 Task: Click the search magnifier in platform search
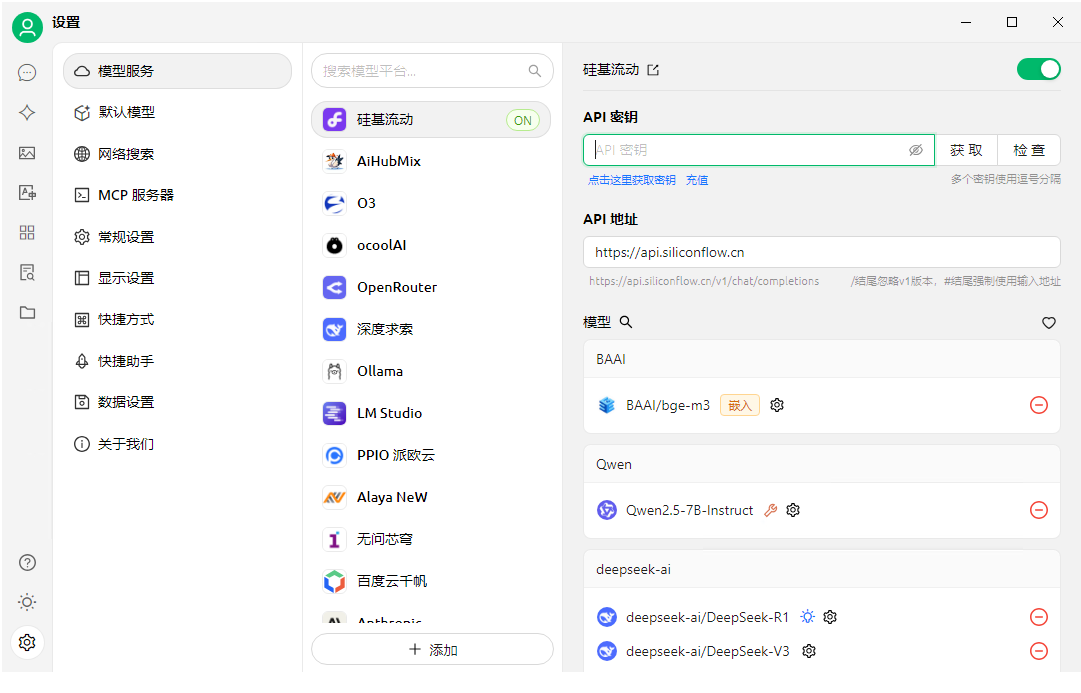[x=534, y=70]
